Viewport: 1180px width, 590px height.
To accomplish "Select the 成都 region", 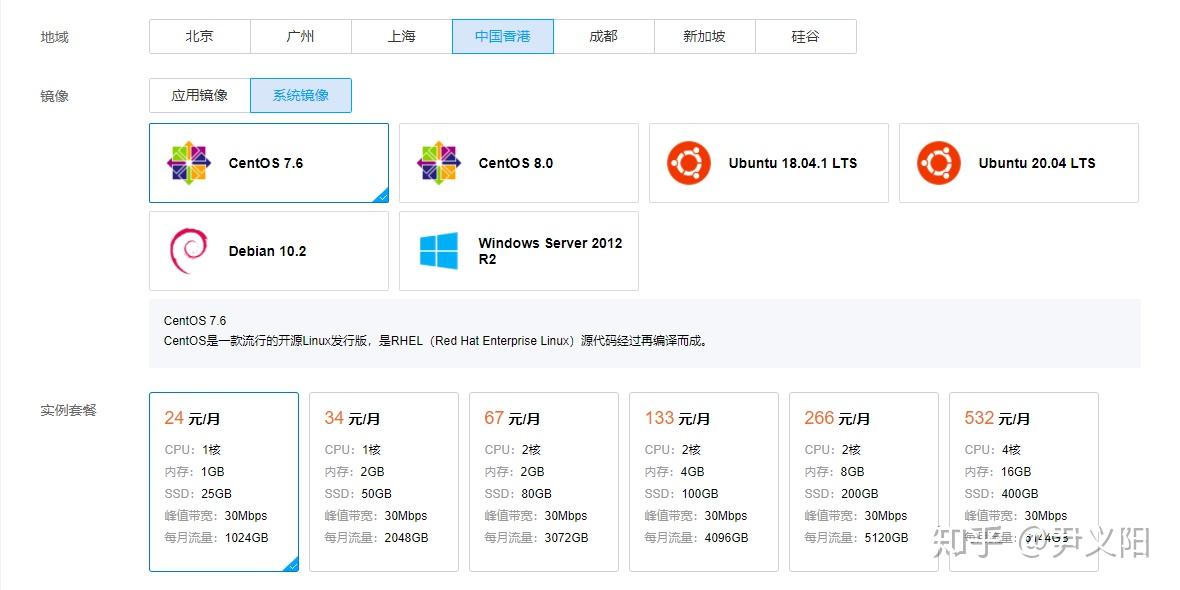I will point(604,36).
